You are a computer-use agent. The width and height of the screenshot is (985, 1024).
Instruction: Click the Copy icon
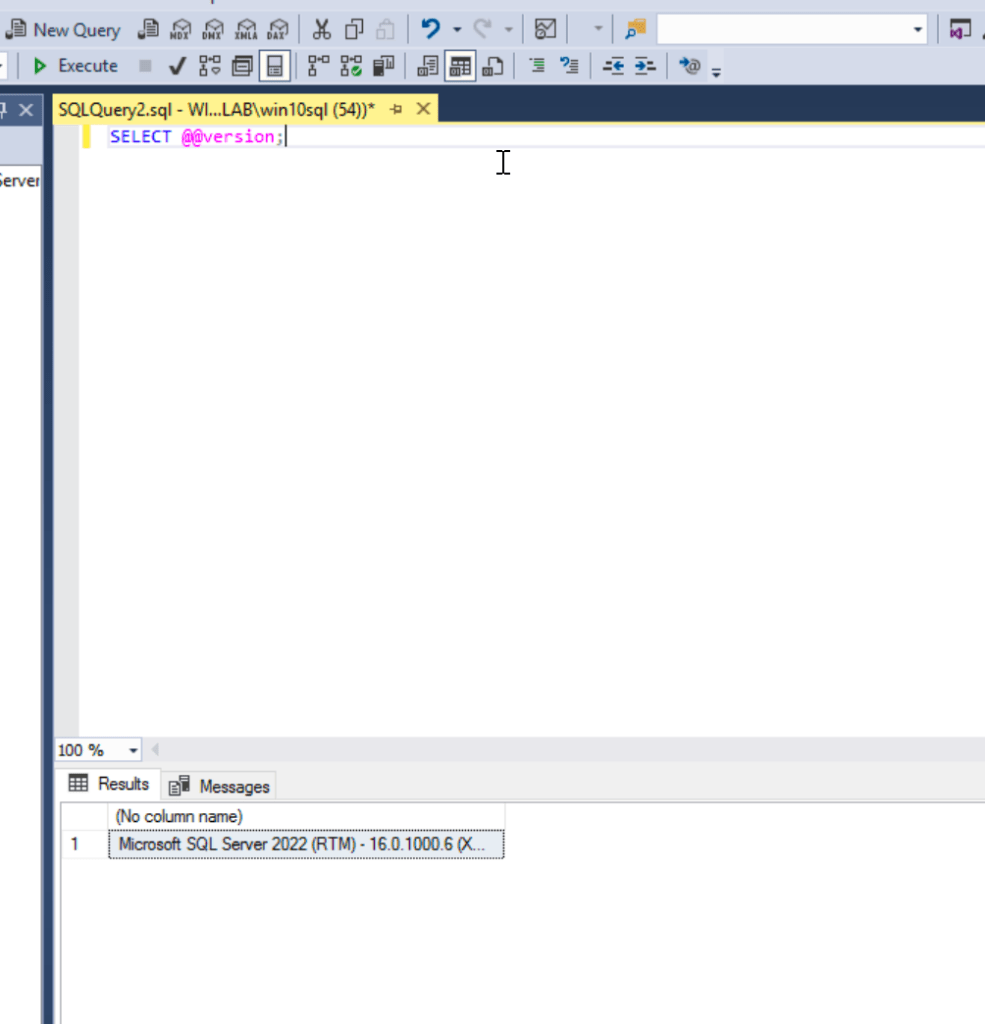click(354, 29)
